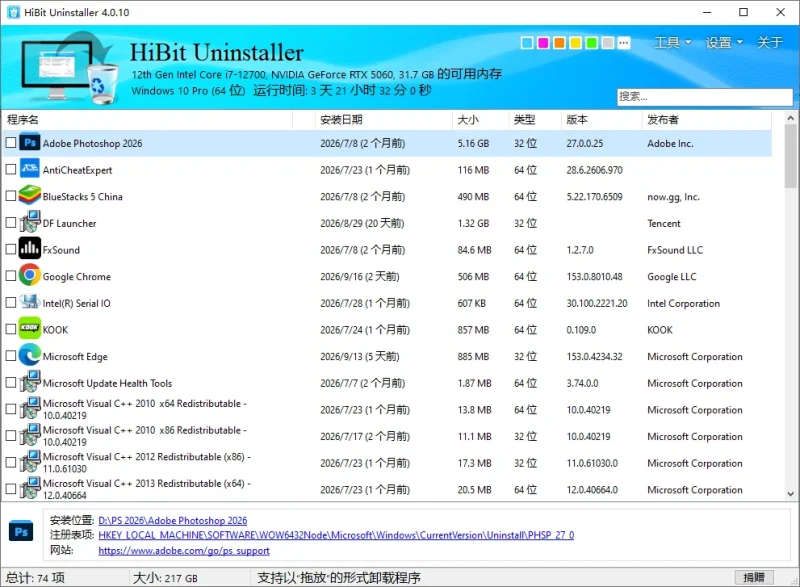Enable the KOOK checkbox
800x587 pixels.
11,329
